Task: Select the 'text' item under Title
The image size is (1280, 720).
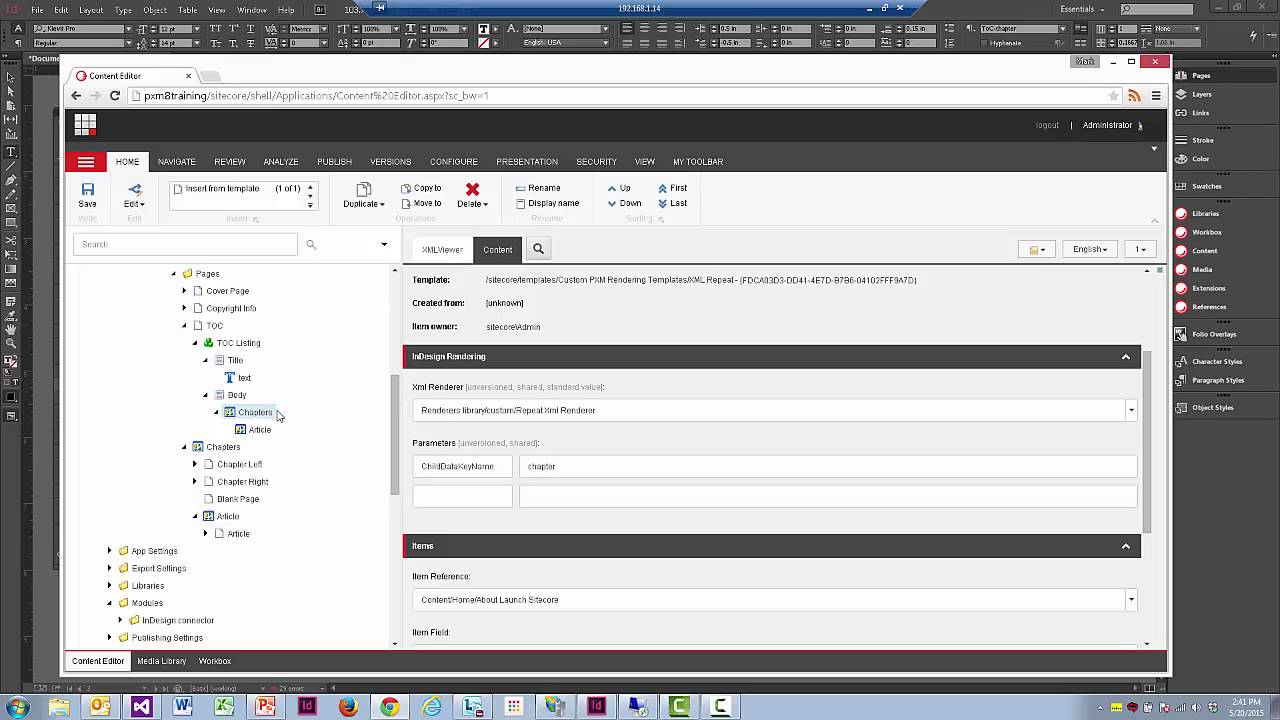Action: pyautogui.click(x=244, y=378)
